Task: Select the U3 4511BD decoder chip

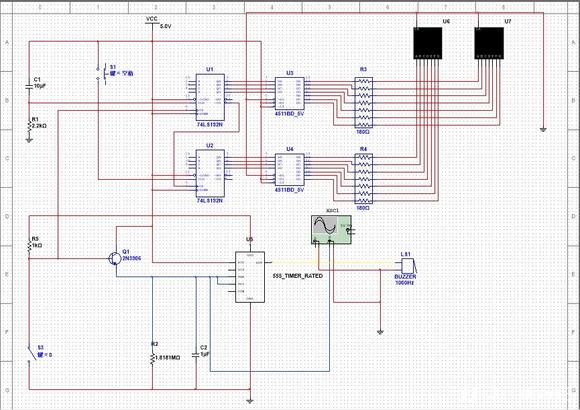Action: [x=290, y=93]
